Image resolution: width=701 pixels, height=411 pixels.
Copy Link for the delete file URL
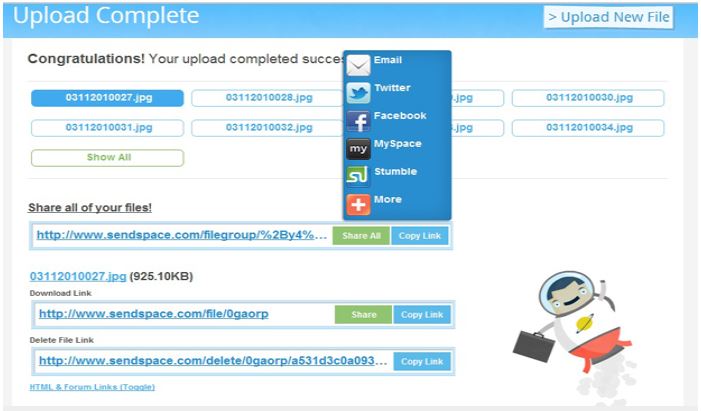point(422,361)
